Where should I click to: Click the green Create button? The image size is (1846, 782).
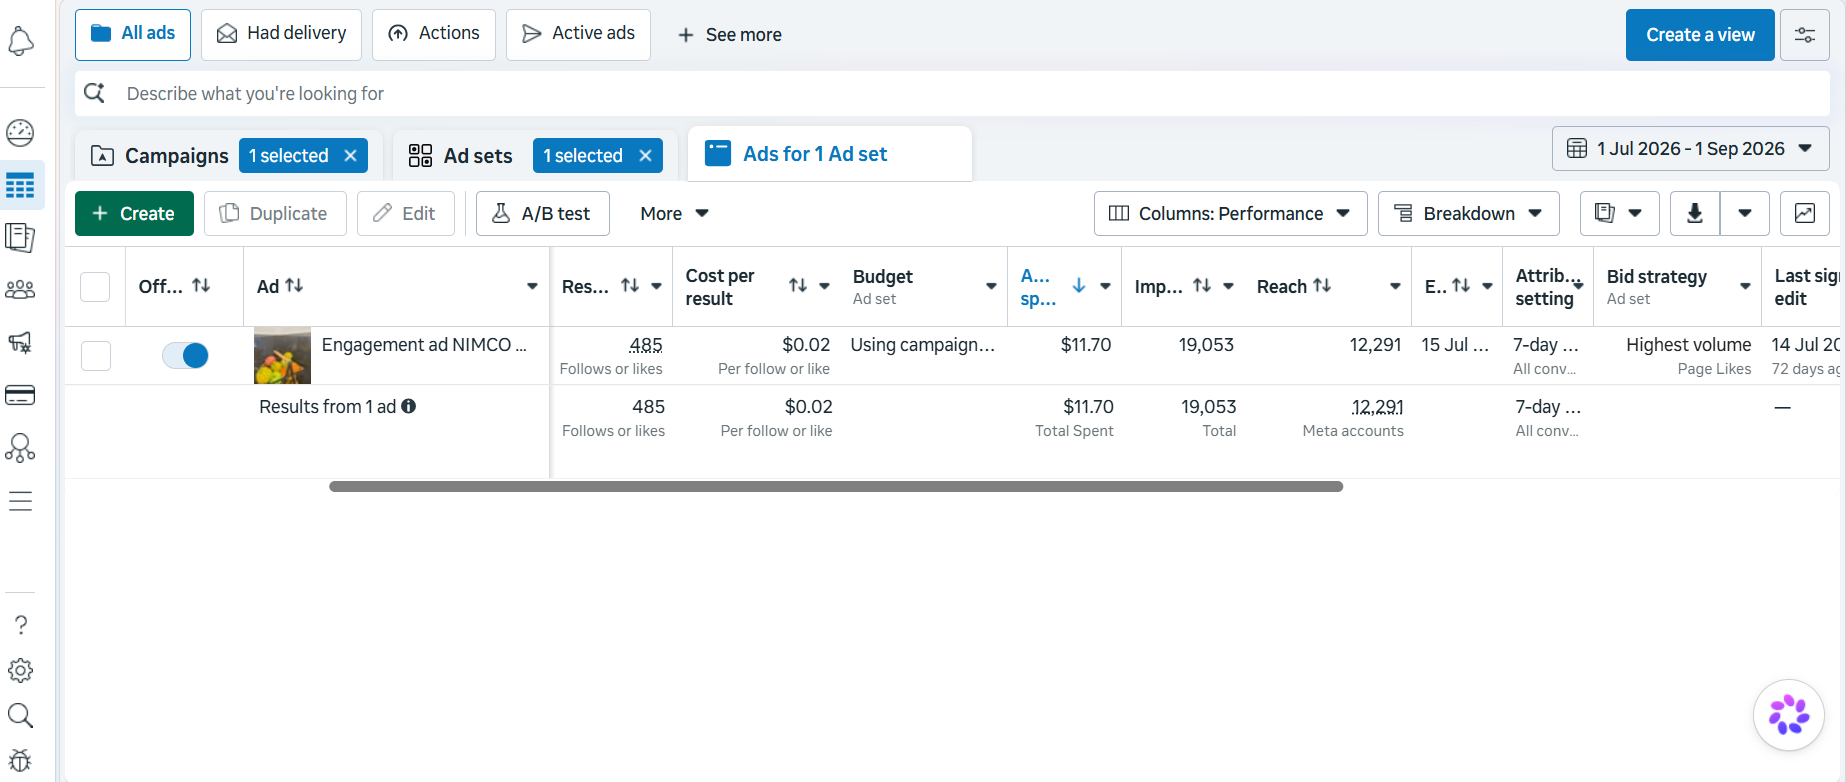(x=134, y=213)
